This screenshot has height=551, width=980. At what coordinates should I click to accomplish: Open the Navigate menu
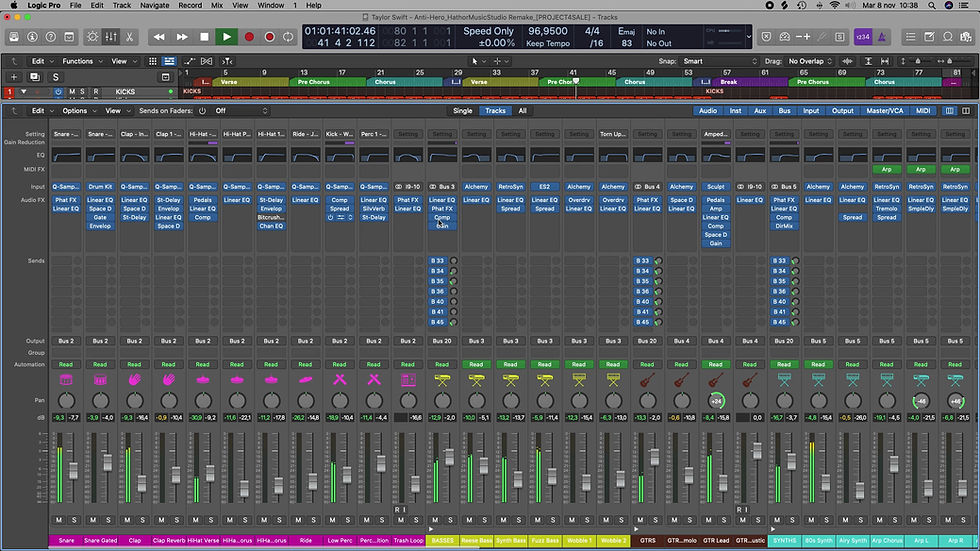tap(154, 5)
